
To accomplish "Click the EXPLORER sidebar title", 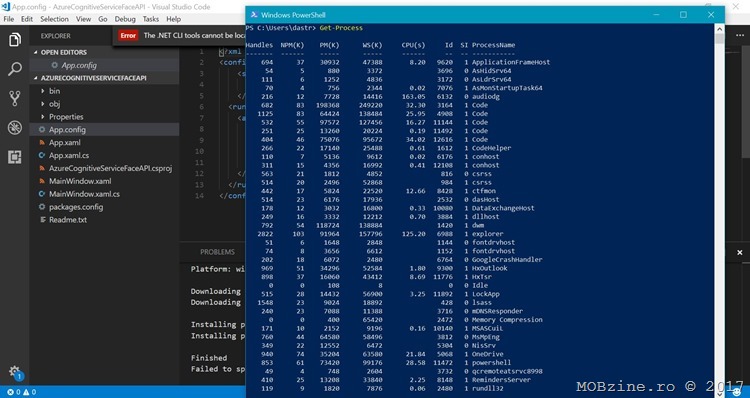I will coord(55,36).
